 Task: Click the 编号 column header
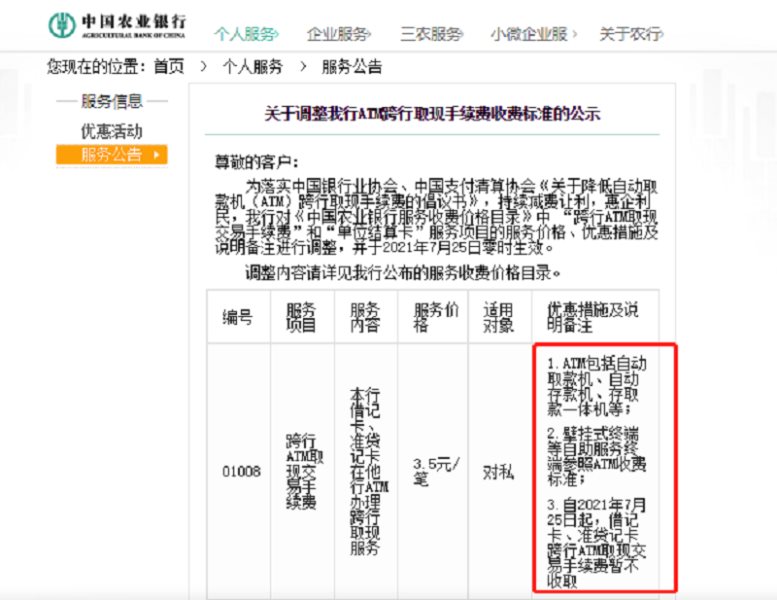237,317
